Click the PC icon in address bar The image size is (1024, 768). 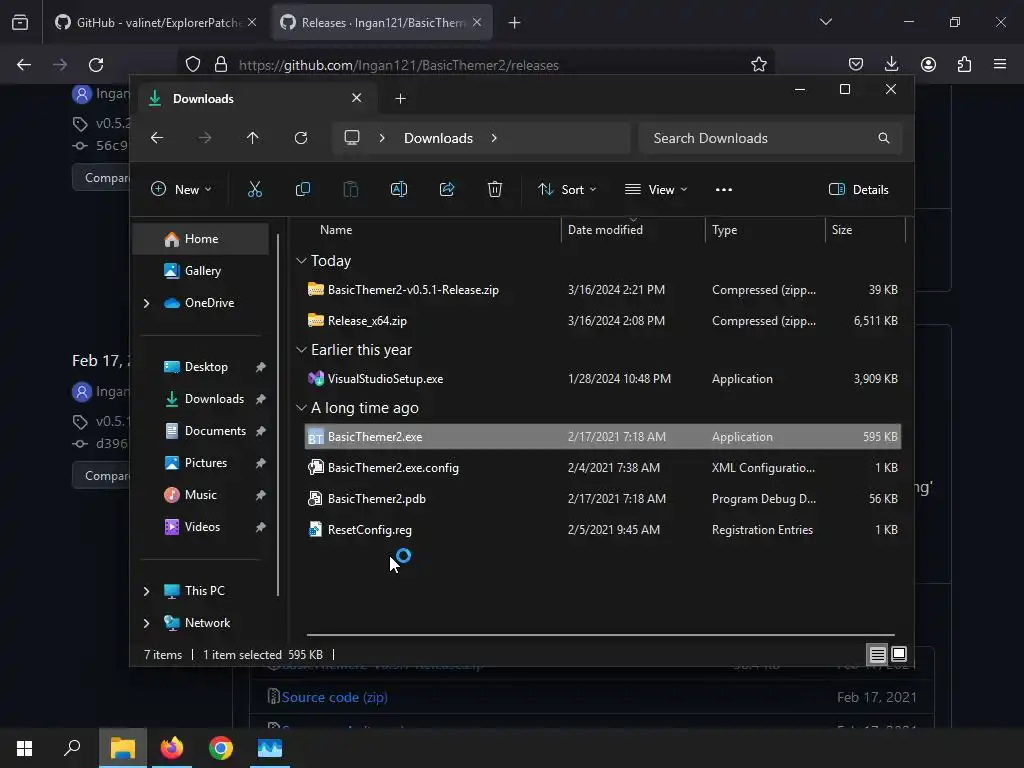(352, 138)
